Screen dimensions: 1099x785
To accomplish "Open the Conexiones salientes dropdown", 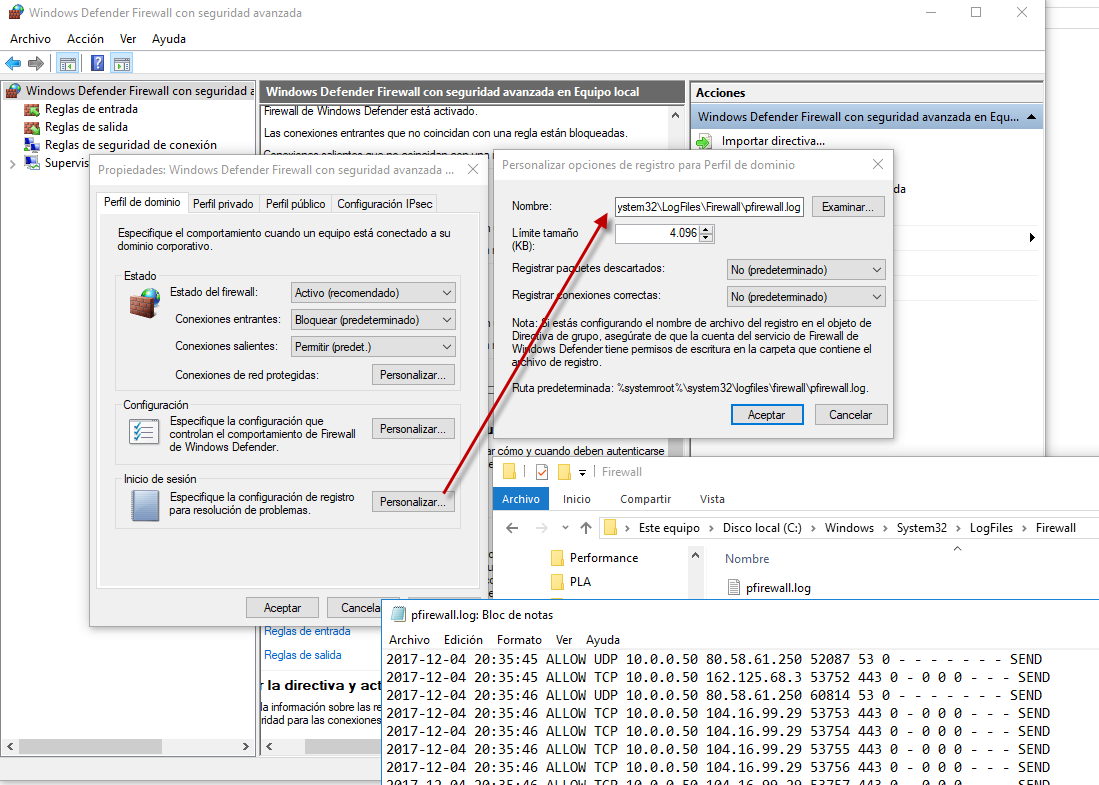I will [x=373, y=347].
